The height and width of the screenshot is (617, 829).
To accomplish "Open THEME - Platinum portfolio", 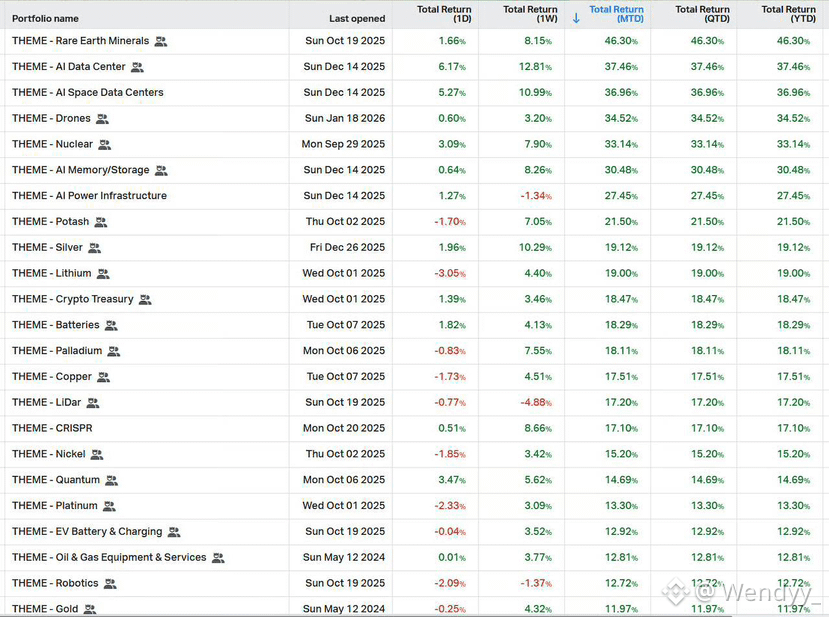I will (55, 506).
